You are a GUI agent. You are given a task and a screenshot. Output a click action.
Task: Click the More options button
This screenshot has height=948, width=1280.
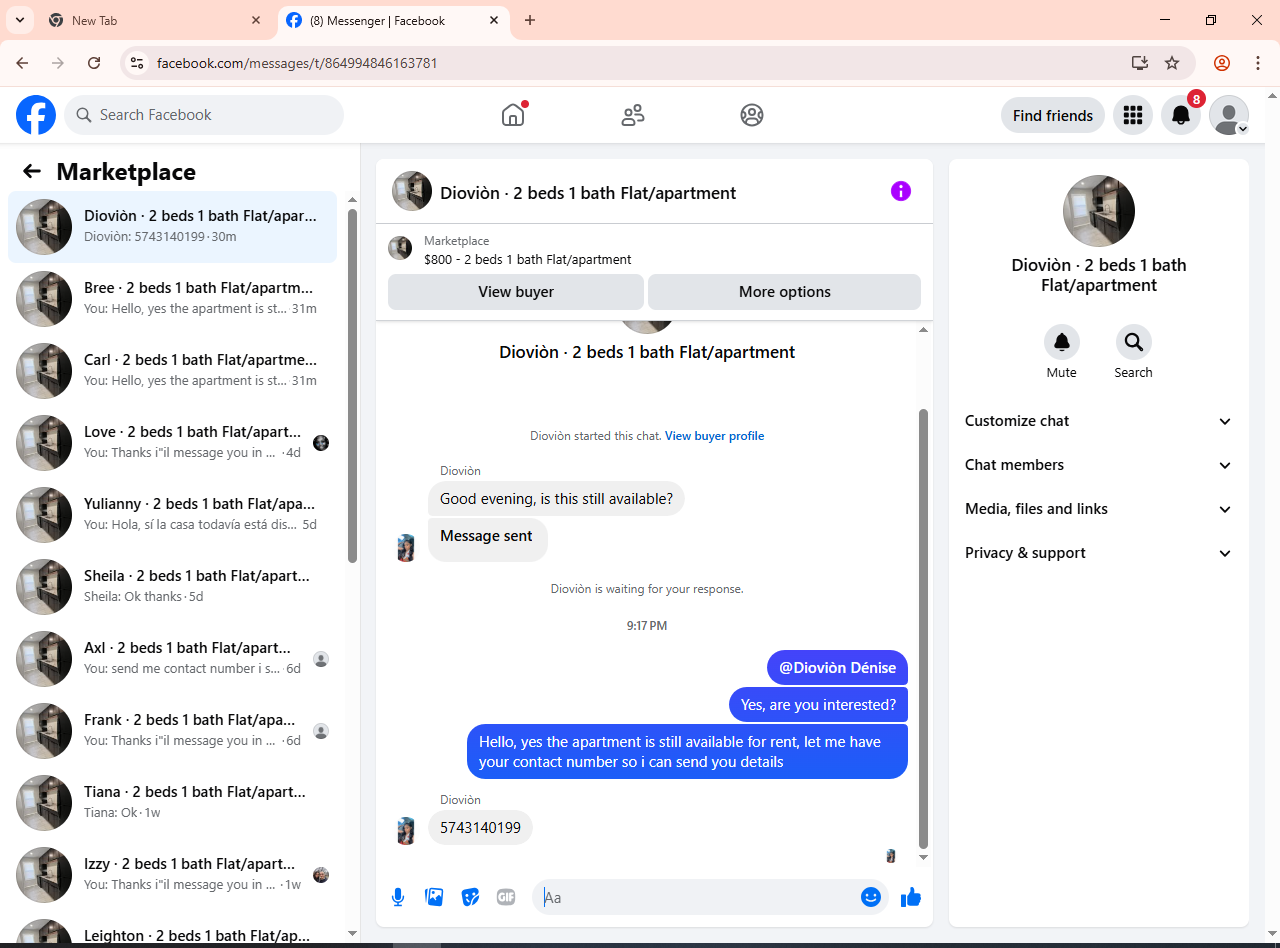785,292
